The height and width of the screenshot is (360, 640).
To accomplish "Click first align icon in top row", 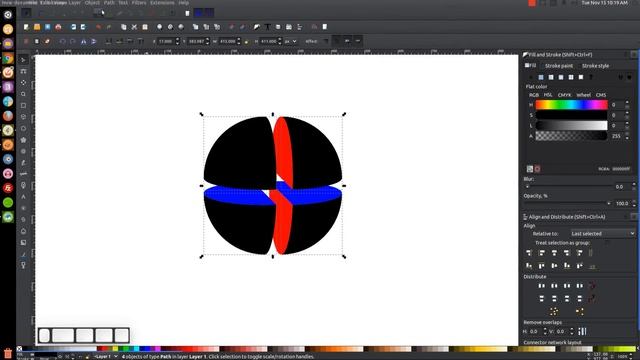I will coord(529,253).
